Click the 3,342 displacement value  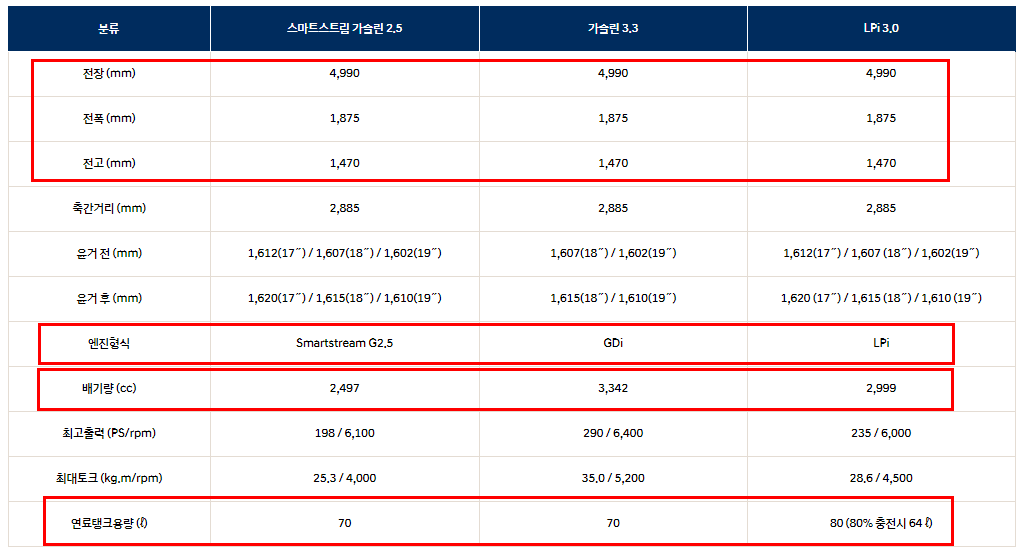(x=613, y=389)
